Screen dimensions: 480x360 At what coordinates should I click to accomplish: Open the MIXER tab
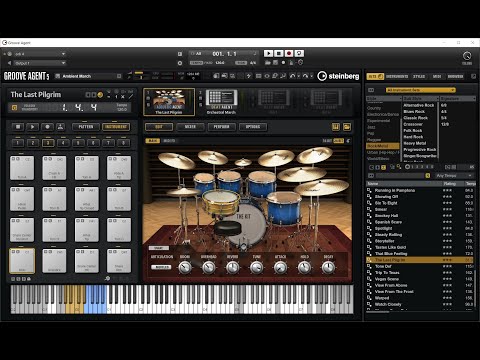pos(190,127)
